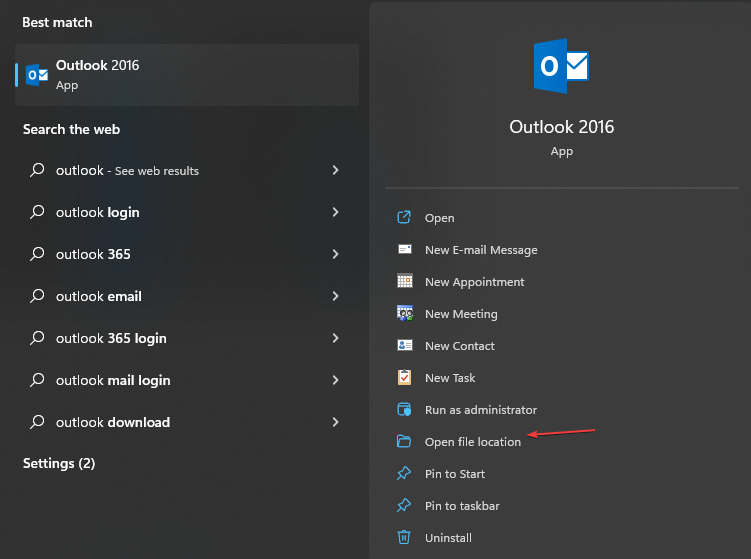The height and width of the screenshot is (559, 751).
Task: Click the search icon beside outlook 365
Action: [37, 254]
